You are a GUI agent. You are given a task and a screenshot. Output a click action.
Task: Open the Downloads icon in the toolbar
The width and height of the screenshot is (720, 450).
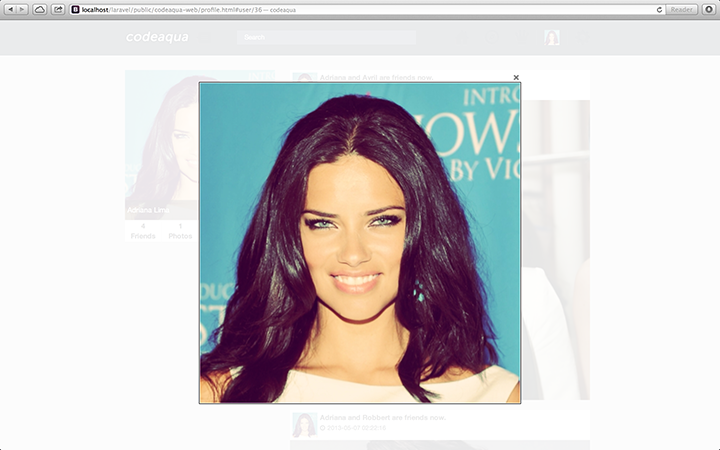tap(708, 9)
